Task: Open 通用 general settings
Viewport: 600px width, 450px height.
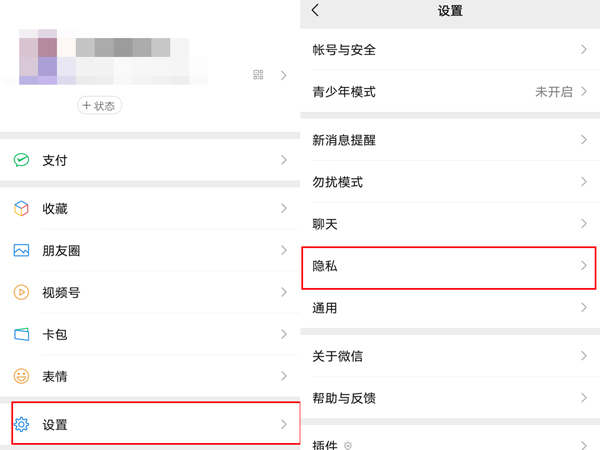Action: (448, 309)
